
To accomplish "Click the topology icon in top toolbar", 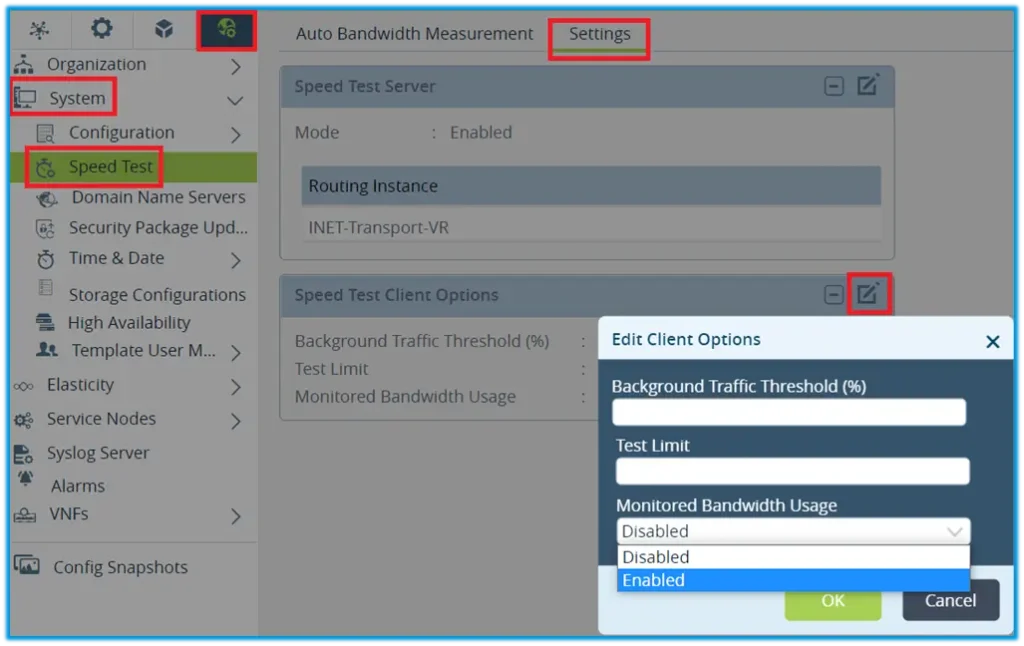I will pos(40,30).
